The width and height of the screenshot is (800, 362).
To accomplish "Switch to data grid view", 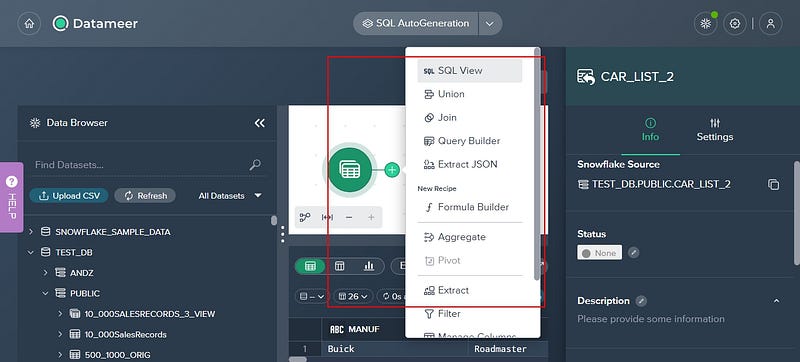I will tap(310, 266).
